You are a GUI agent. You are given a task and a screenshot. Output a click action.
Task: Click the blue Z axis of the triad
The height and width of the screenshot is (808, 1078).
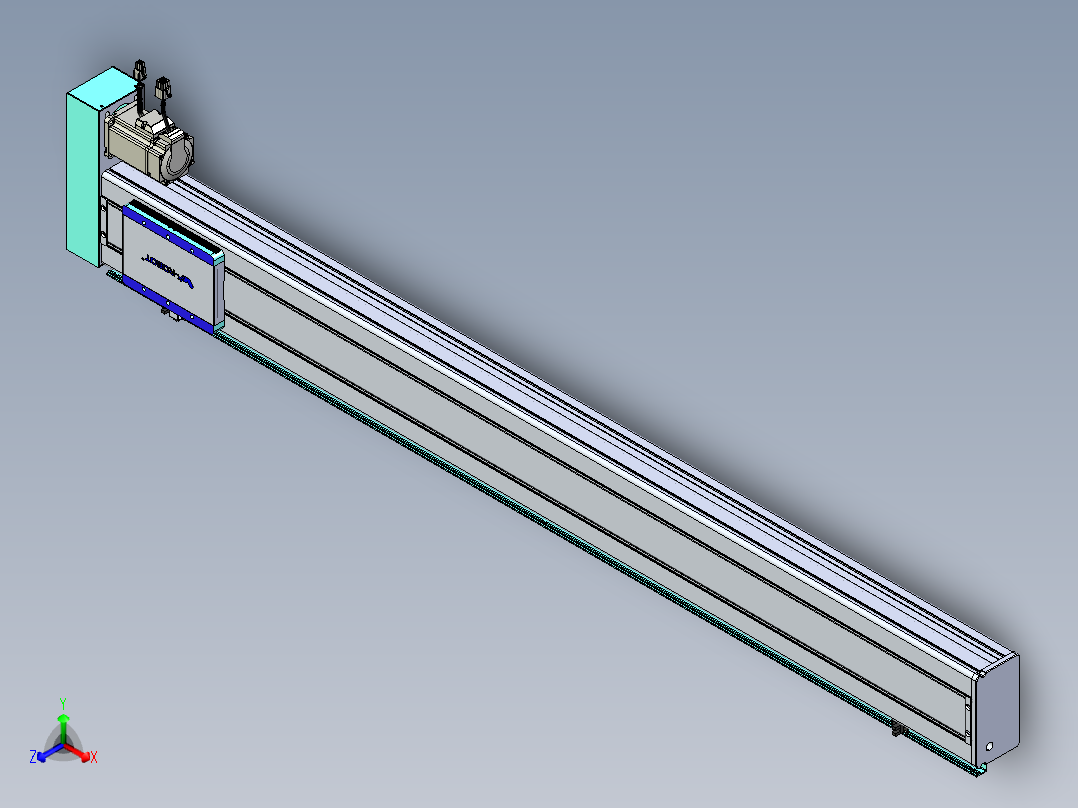click(x=50, y=752)
